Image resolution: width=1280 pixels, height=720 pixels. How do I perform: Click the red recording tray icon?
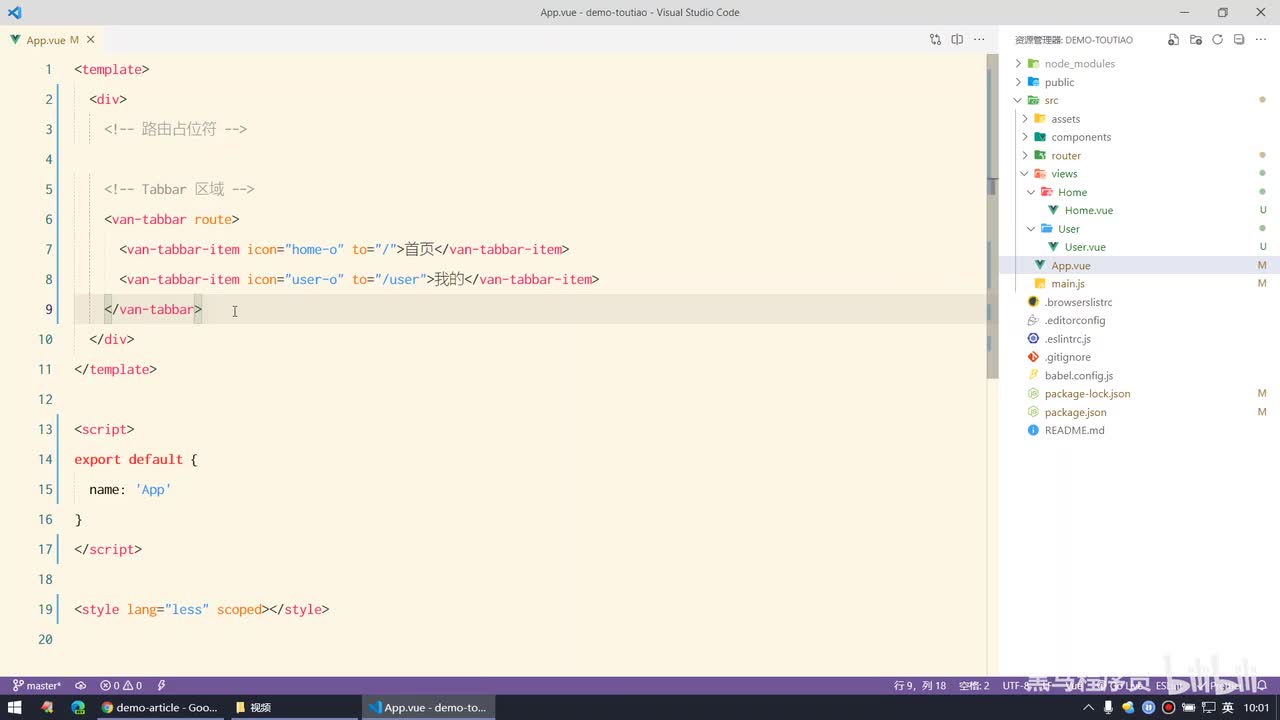coord(1168,707)
